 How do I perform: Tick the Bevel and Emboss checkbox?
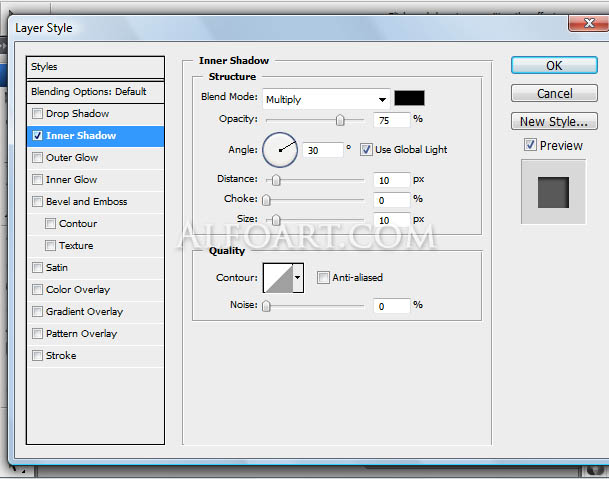(37, 201)
